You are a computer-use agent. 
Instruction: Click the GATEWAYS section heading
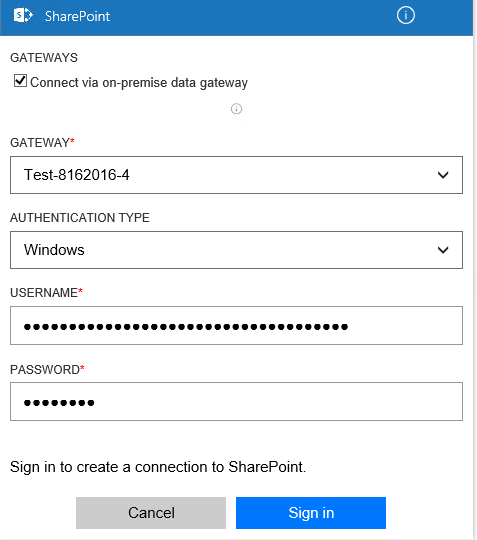(x=44, y=58)
